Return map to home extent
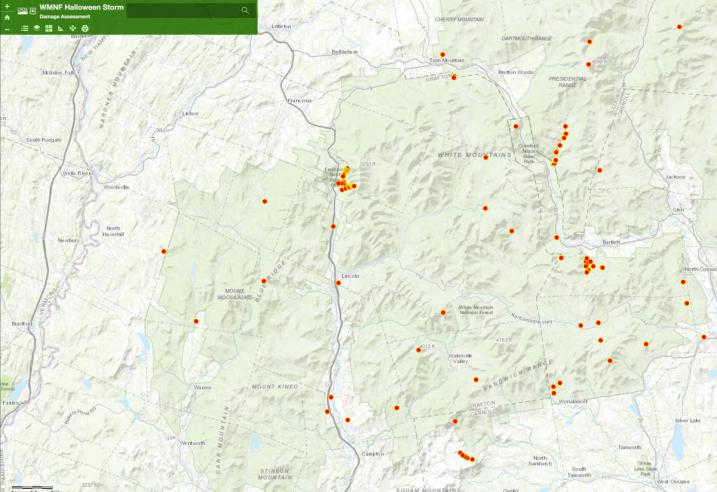 click(7, 17)
